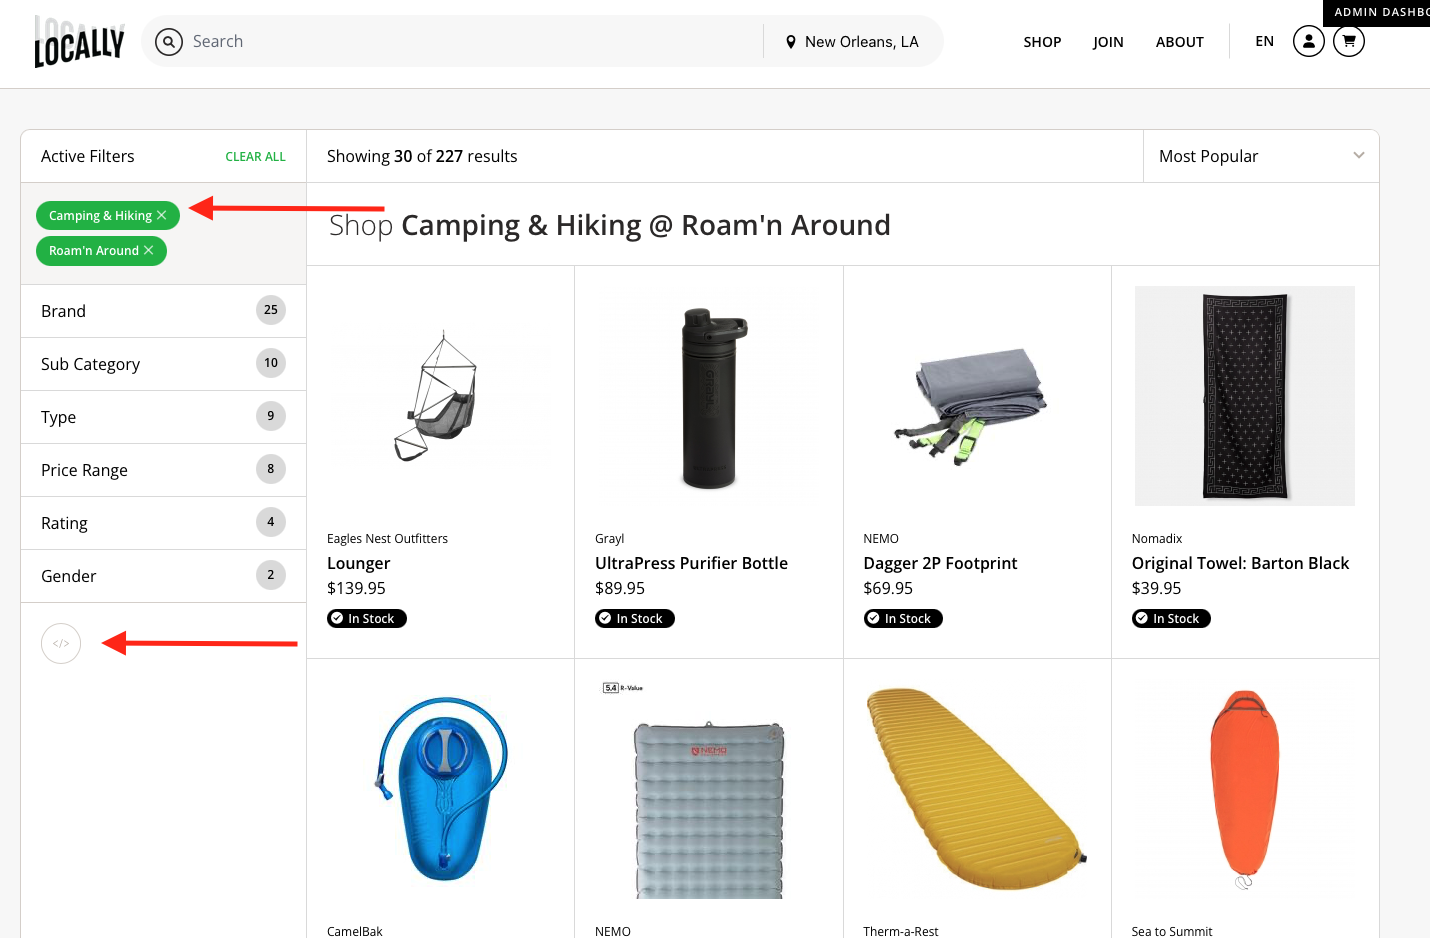Open the JOIN menu item
This screenshot has width=1430, height=938.
pos(1108,42)
